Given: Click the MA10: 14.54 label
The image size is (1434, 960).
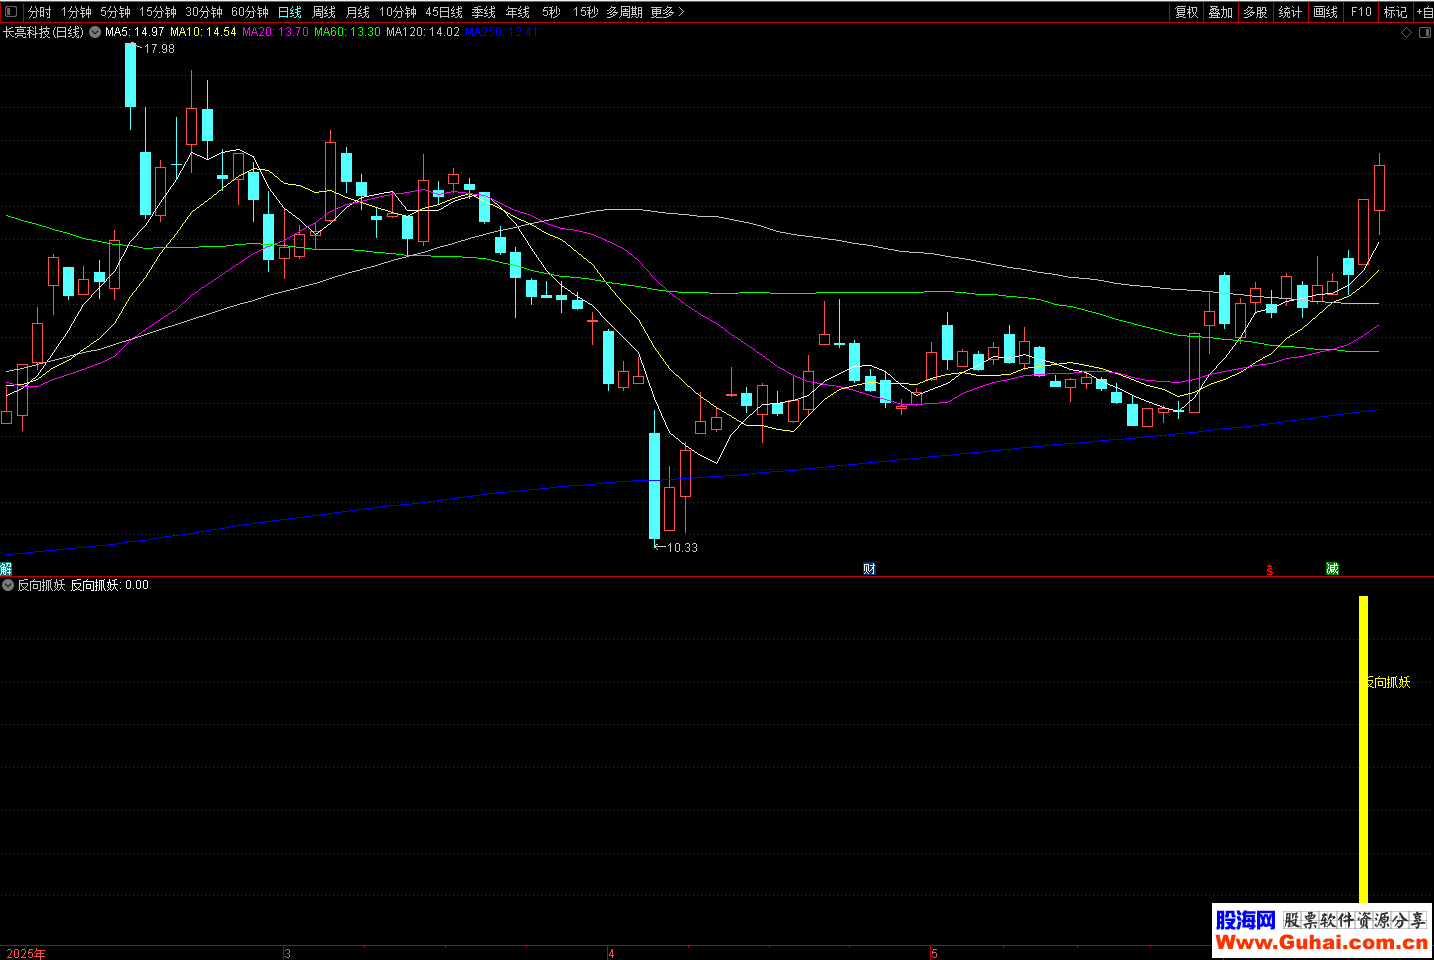Looking at the screenshot, I should pyautogui.click(x=203, y=32).
